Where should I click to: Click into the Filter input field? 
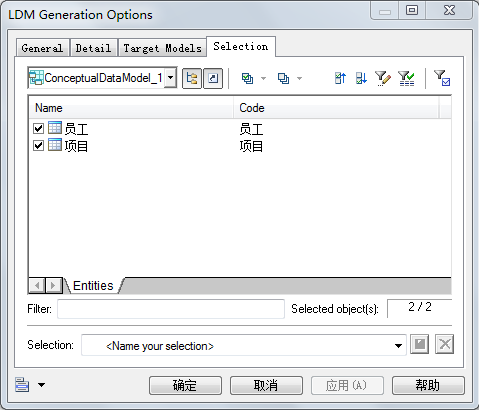pos(171,309)
